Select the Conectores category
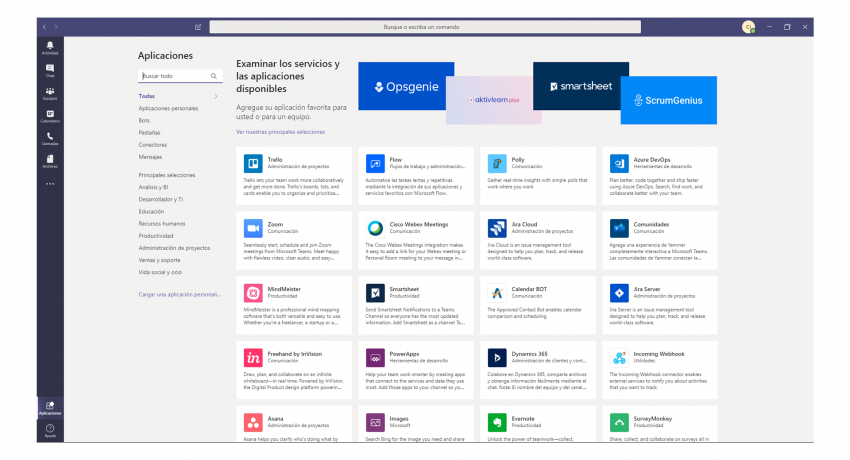The width and height of the screenshot is (850, 460). [153, 145]
